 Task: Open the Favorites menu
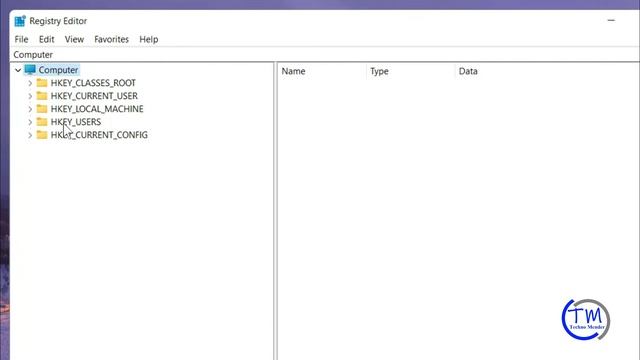click(x=111, y=40)
